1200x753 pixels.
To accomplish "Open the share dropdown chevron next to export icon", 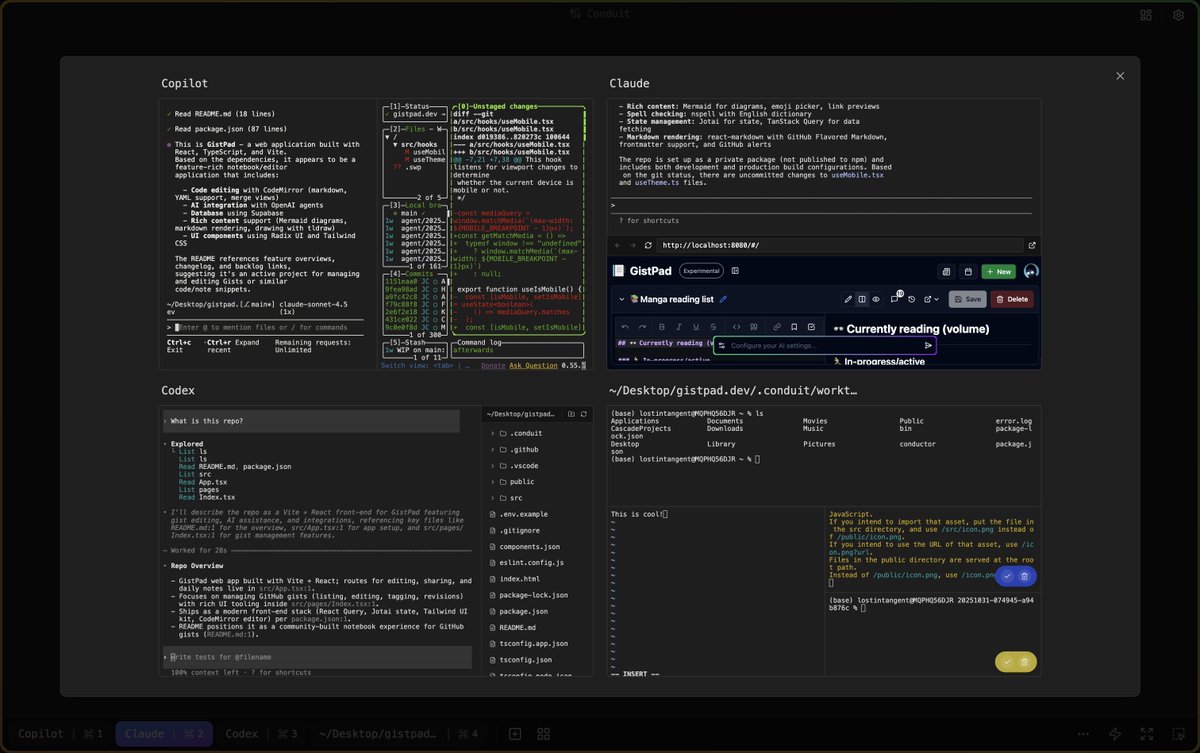I will click(x=936, y=299).
